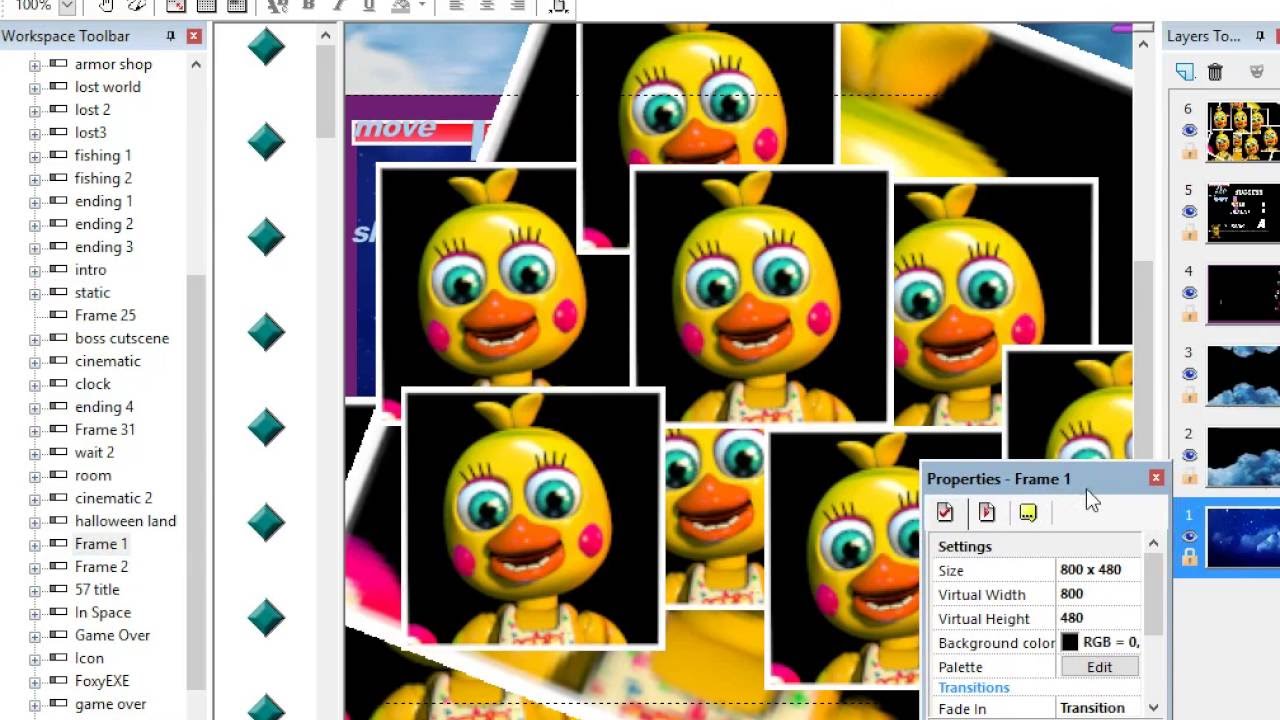
Task: Hide layer 5 with its eye toggle
Action: [1189, 211]
